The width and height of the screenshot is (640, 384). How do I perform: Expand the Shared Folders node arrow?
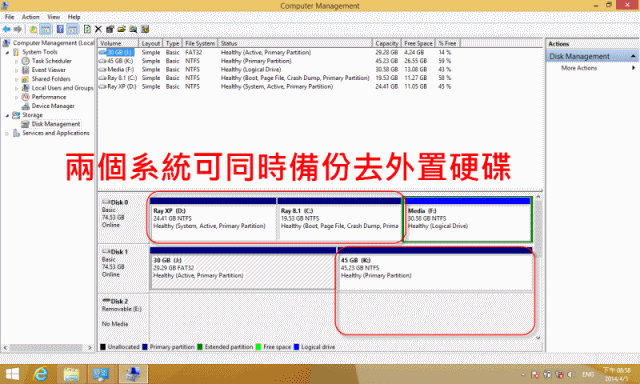17,79
